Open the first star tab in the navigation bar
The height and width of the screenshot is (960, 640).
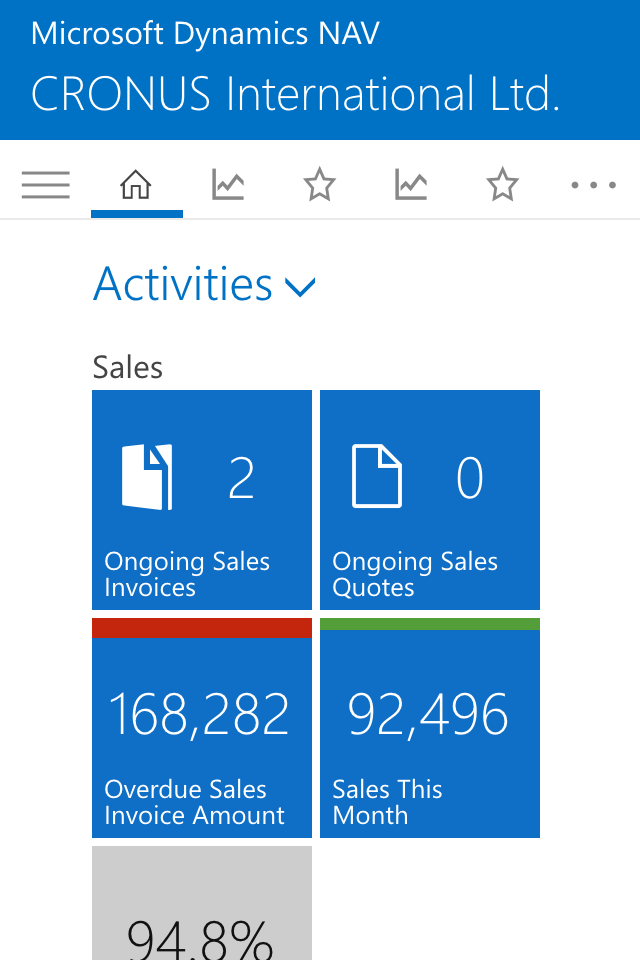[x=320, y=184]
